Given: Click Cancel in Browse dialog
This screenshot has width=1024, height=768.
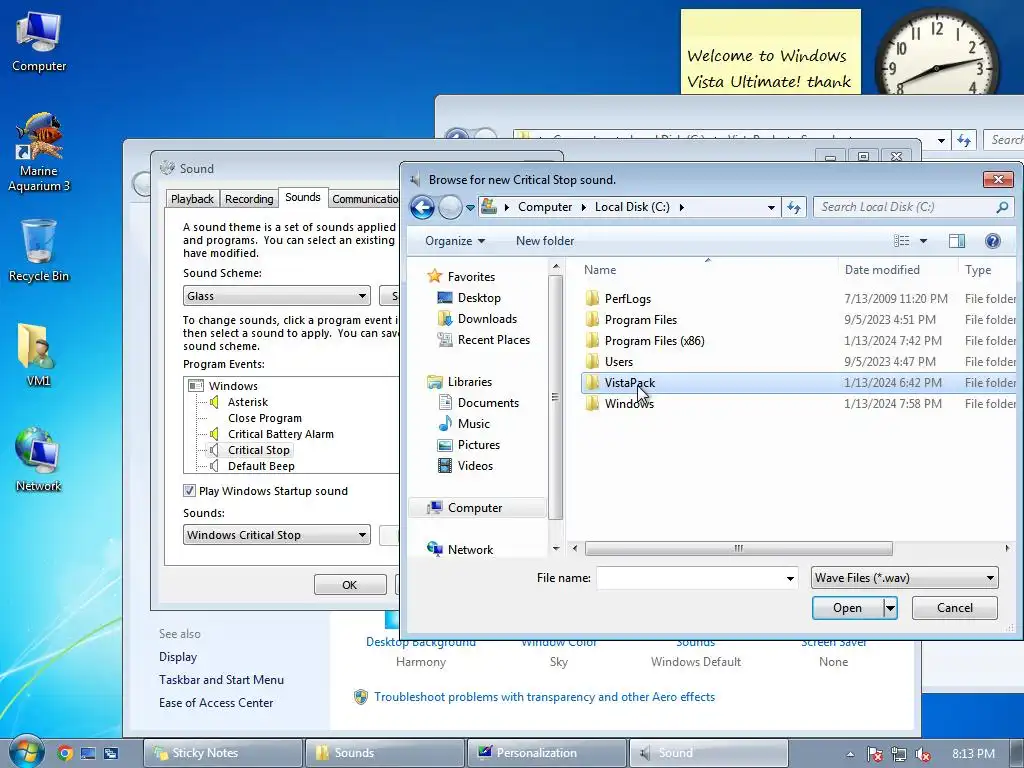Looking at the screenshot, I should coord(954,608).
